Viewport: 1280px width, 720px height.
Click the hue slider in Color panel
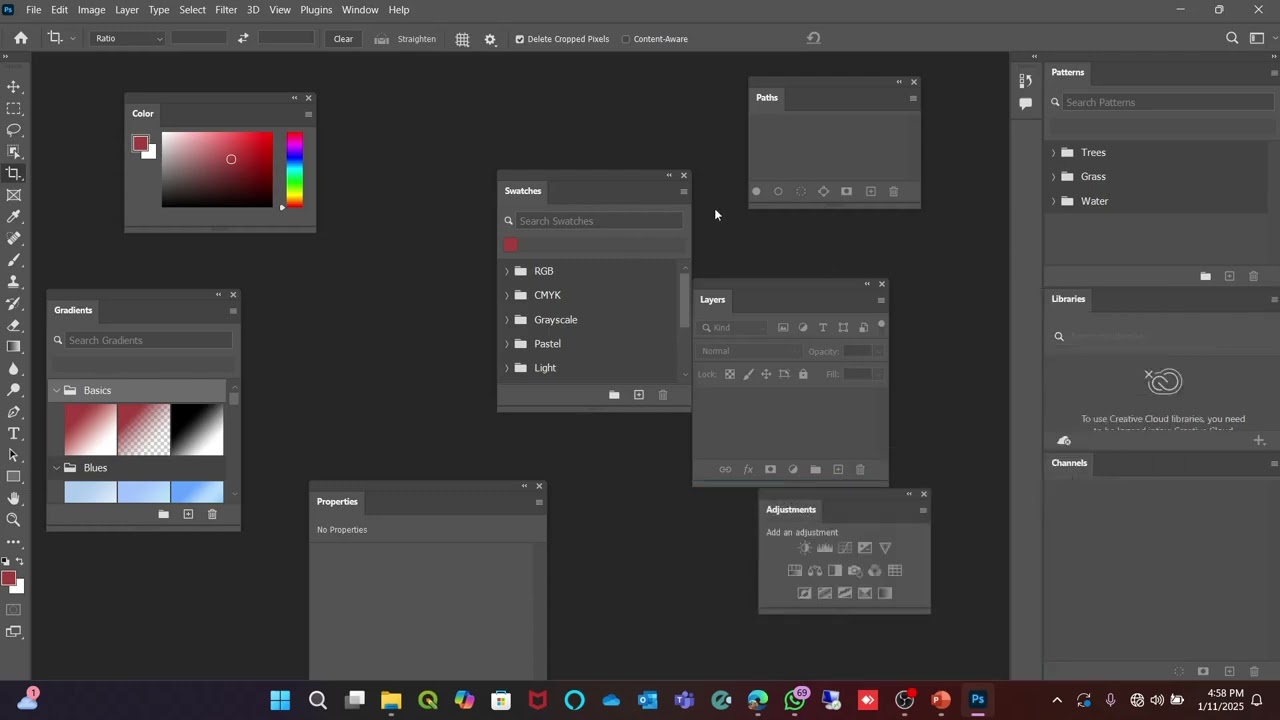click(x=295, y=170)
